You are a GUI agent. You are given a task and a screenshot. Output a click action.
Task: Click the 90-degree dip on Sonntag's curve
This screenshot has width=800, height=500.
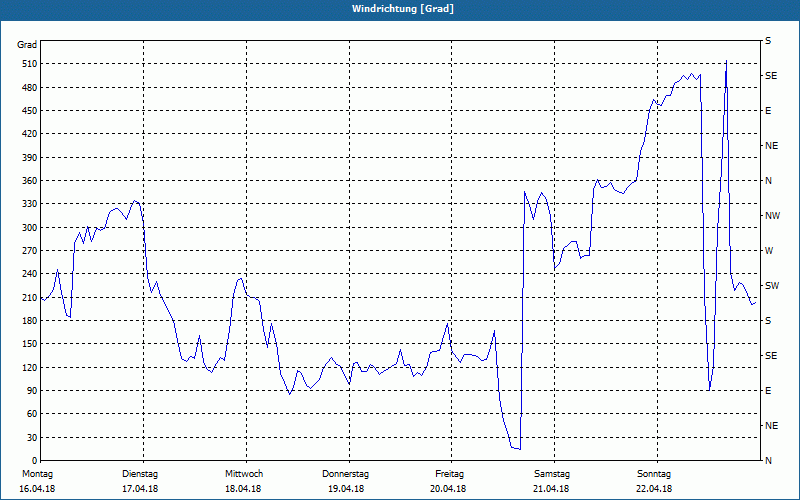click(x=709, y=390)
